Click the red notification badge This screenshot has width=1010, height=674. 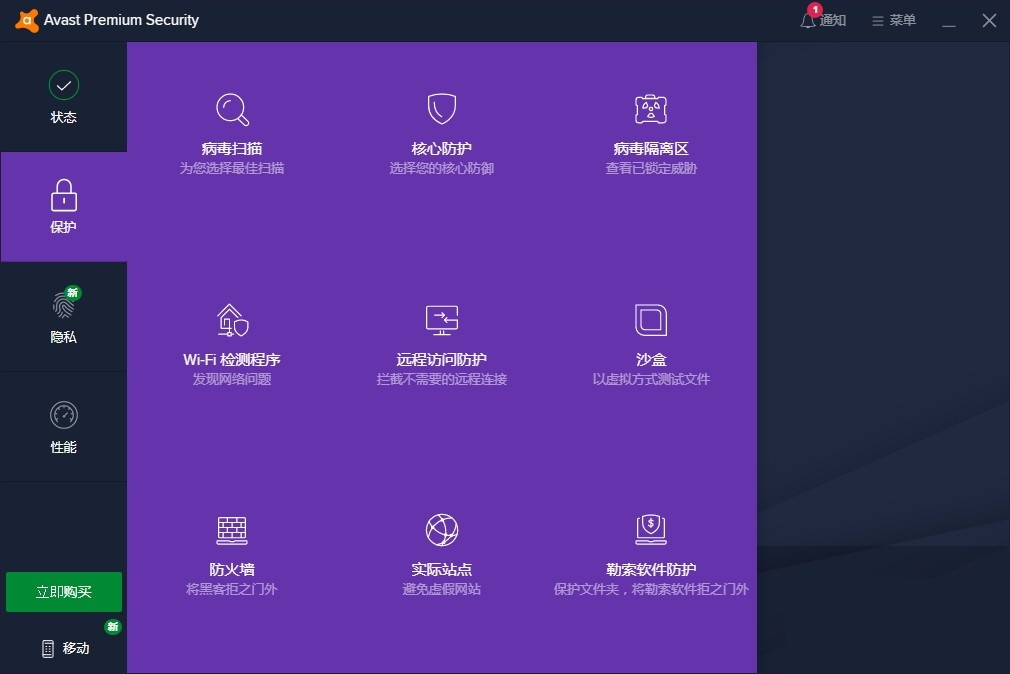(815, 10)
